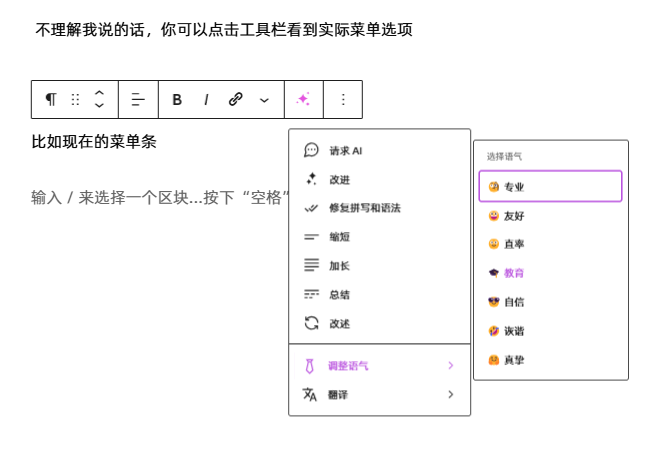The width and height of the screenshot is (656, 450).
Task: Open the block options three-dot menu
Action: point(343,100)
